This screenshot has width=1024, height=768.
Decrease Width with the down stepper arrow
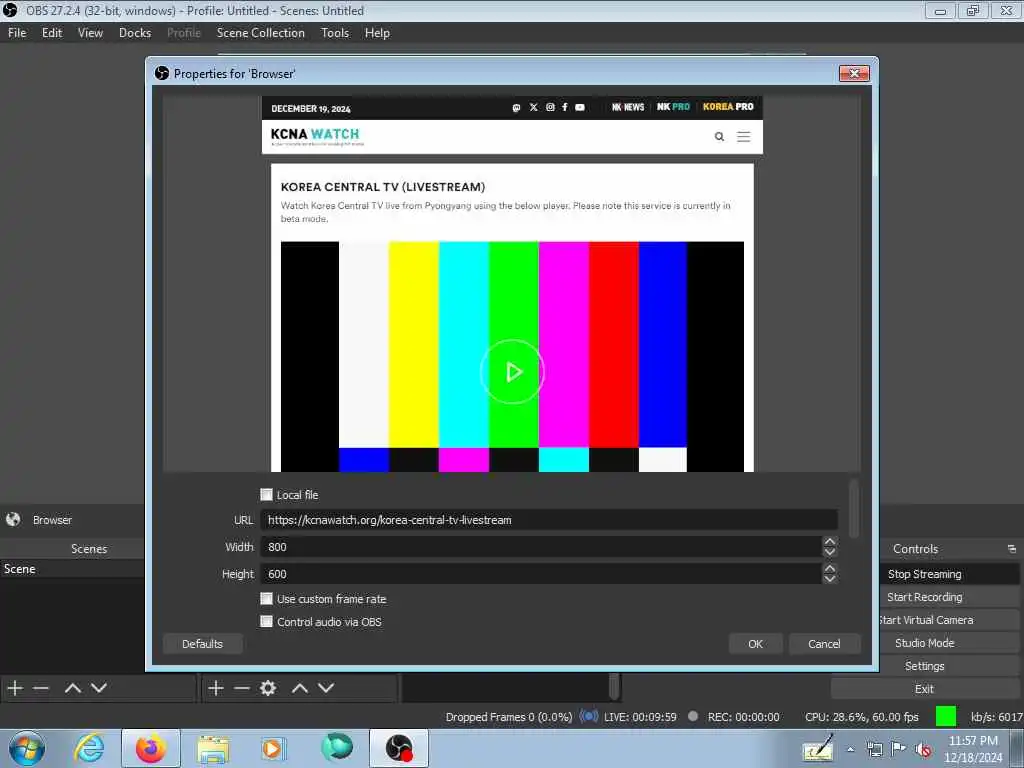pos(829,552)
